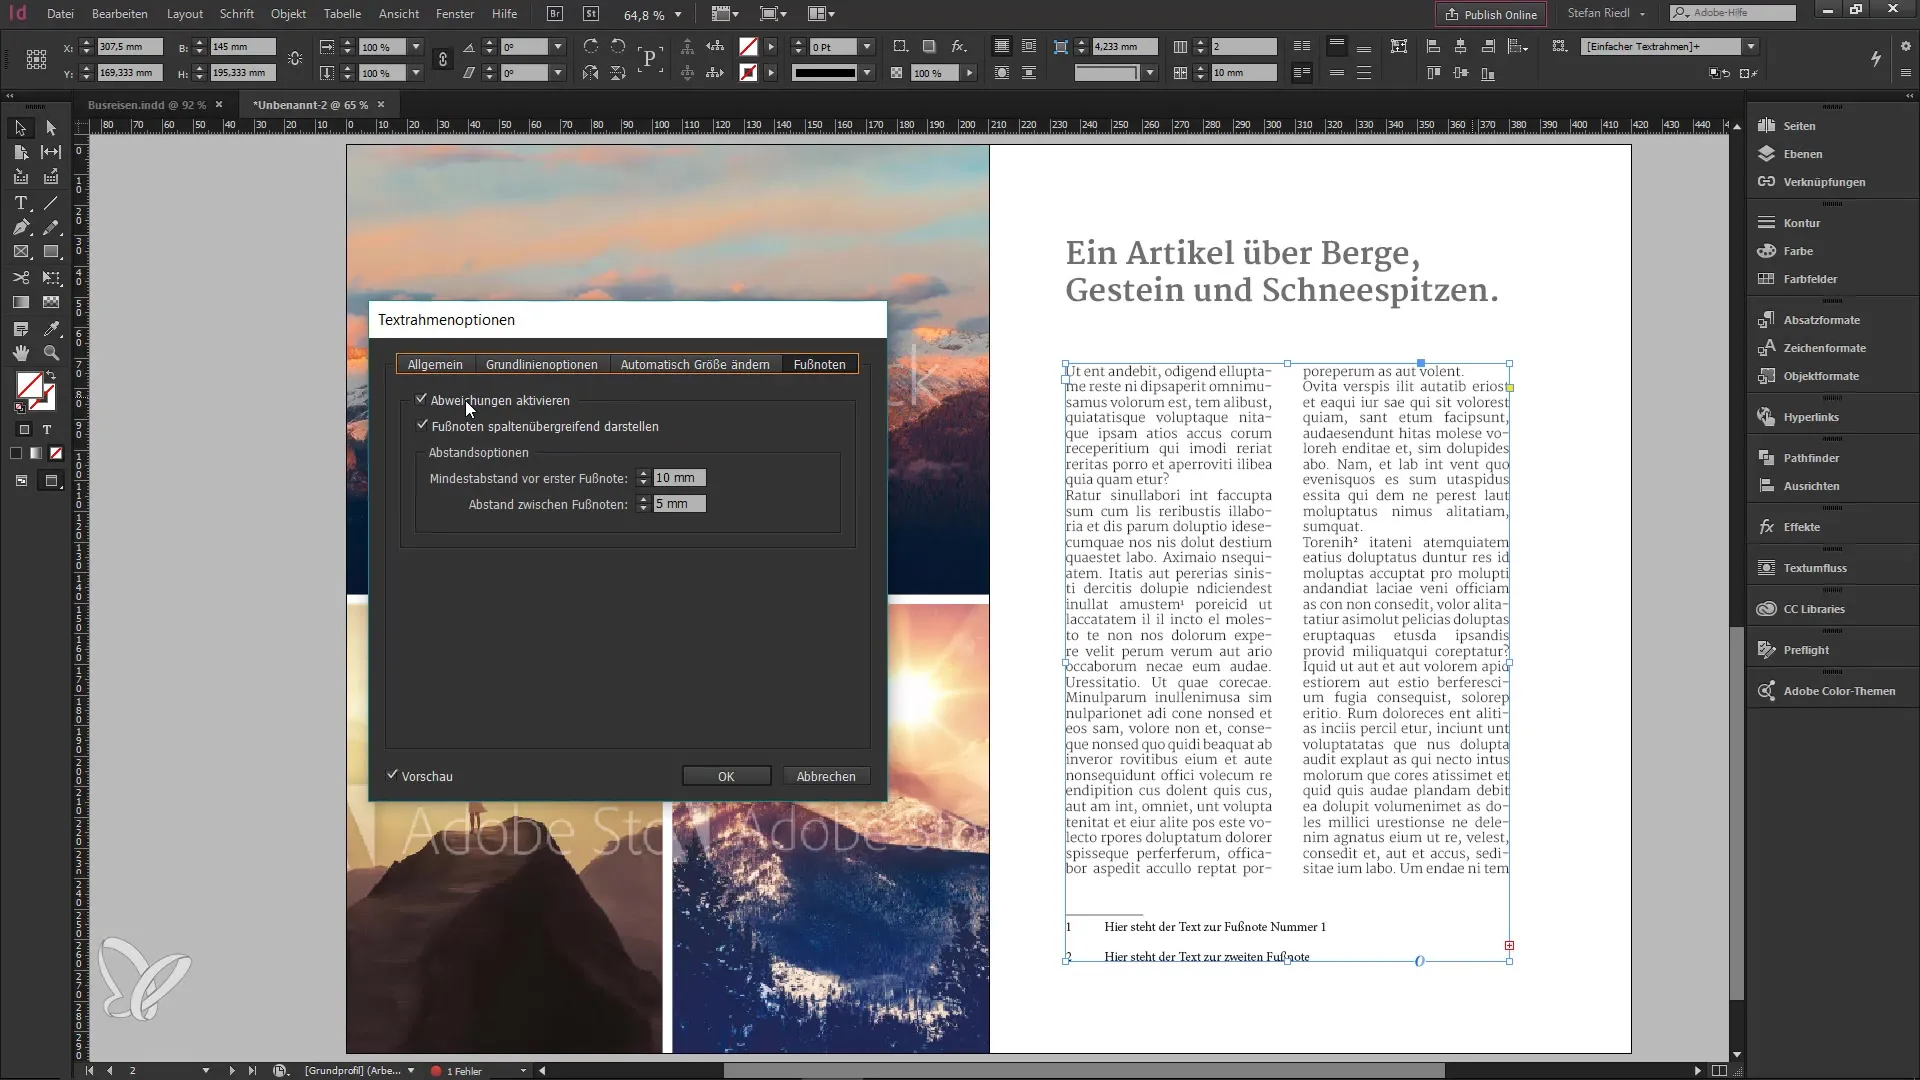
Task: Click the fill color swatch in control bar
Action: click(x=748, y=47)
